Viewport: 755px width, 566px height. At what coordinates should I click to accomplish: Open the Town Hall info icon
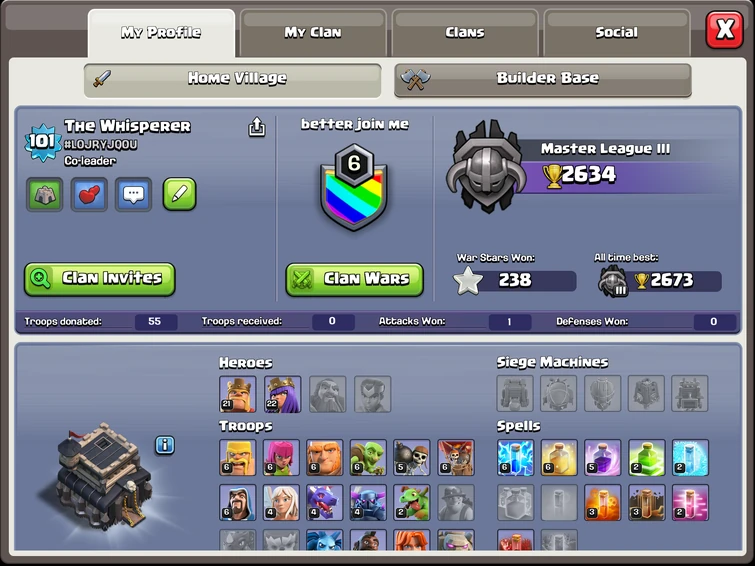(x=165, y=445)
